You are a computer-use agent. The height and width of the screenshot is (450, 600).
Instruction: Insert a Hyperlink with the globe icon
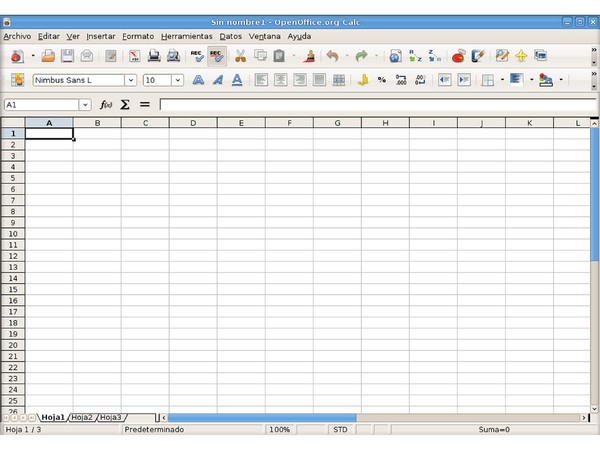click(395, 56)
